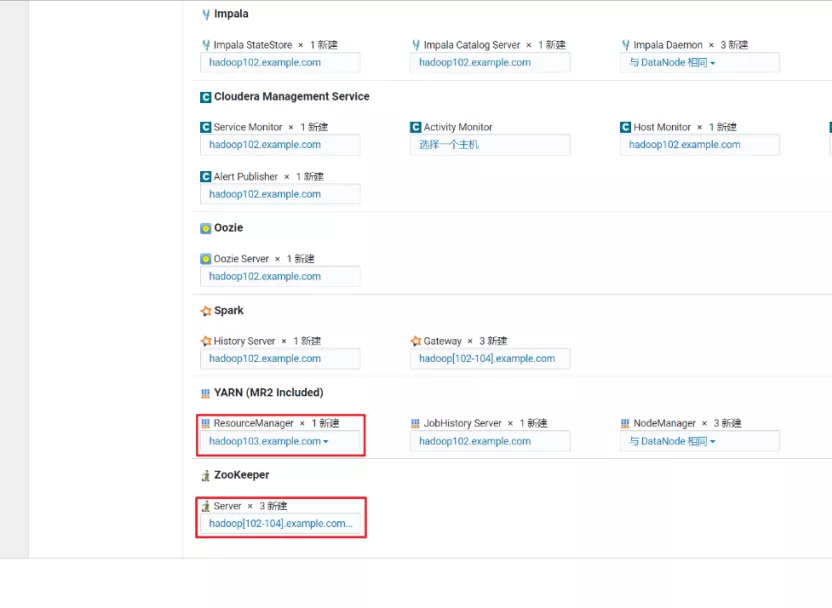Click the "ResourceManager" role label
Screen dimensions: 832x608
254,423
